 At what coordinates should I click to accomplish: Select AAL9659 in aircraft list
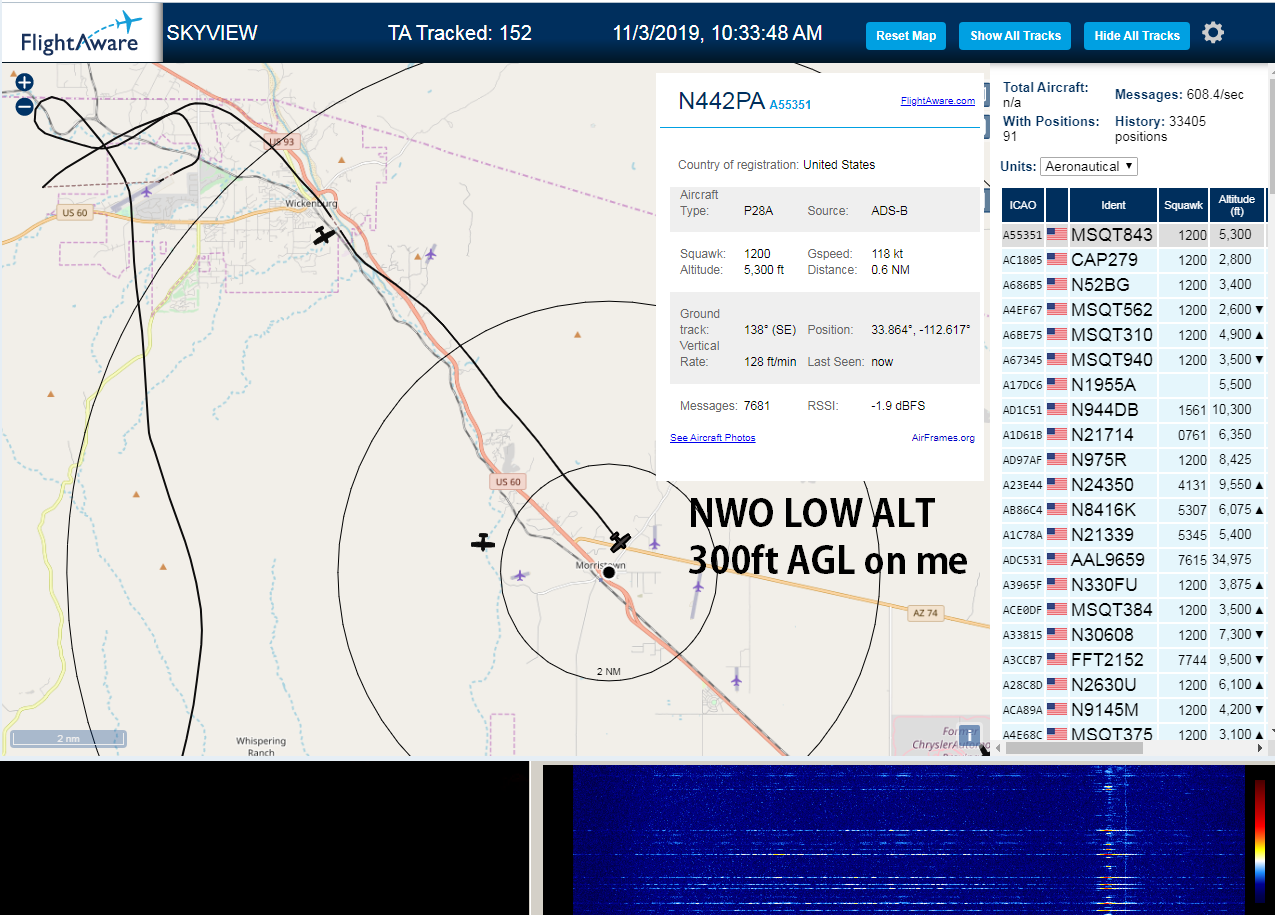point(1108,560)
